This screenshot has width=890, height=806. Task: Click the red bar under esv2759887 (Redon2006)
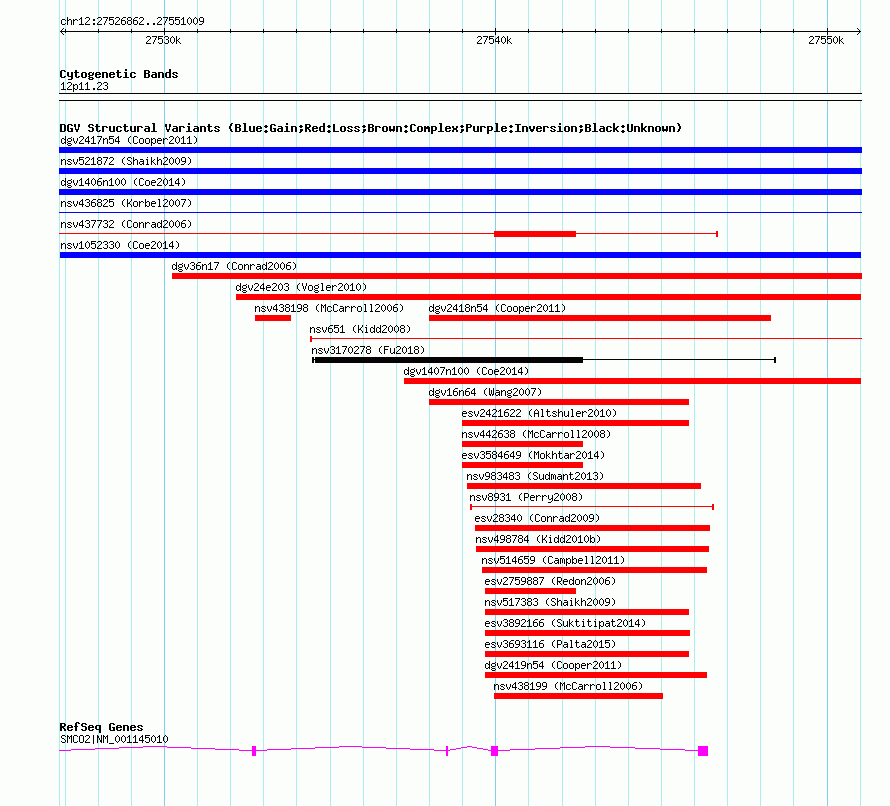point(530,591)
